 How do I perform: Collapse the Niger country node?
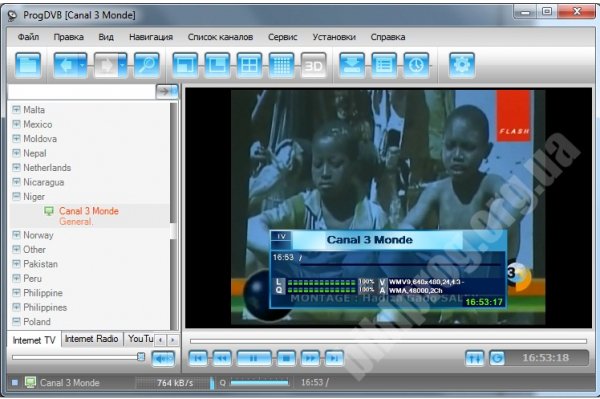[x=16, y=196]
